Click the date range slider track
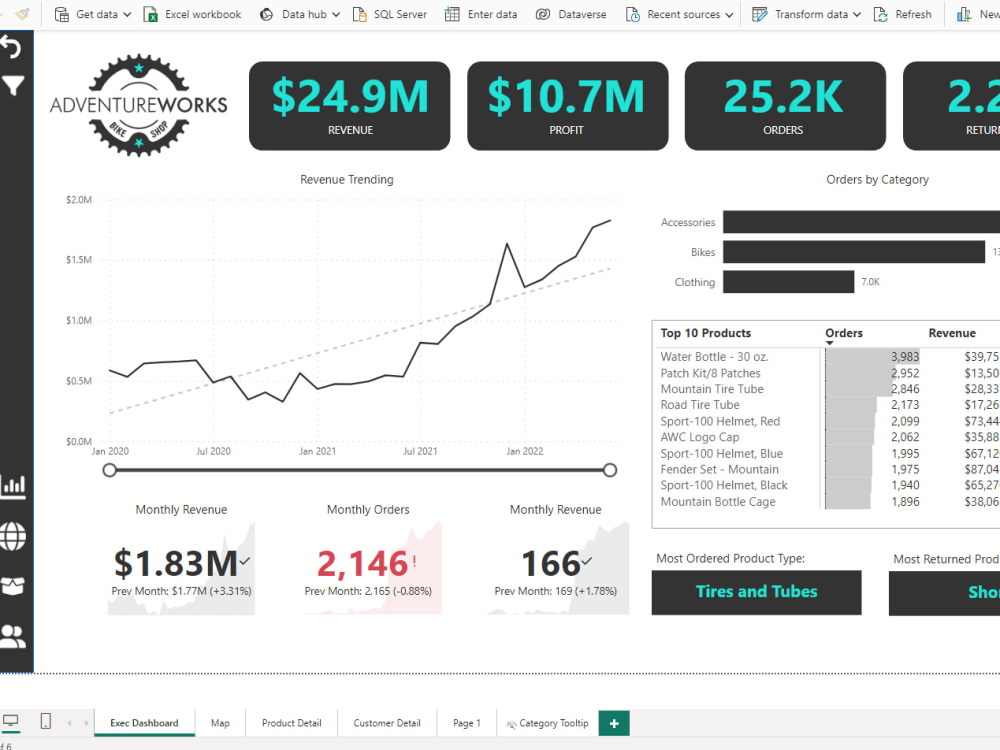The image size is (1000, 750). [x=360, y=470]
